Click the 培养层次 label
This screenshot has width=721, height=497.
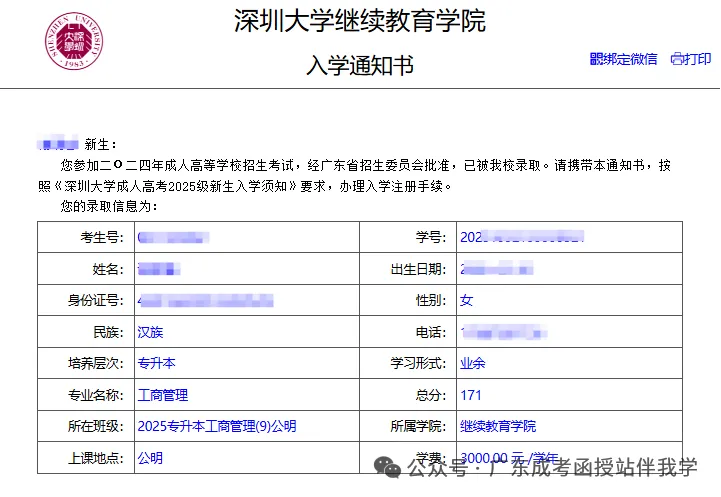point(96,363)
